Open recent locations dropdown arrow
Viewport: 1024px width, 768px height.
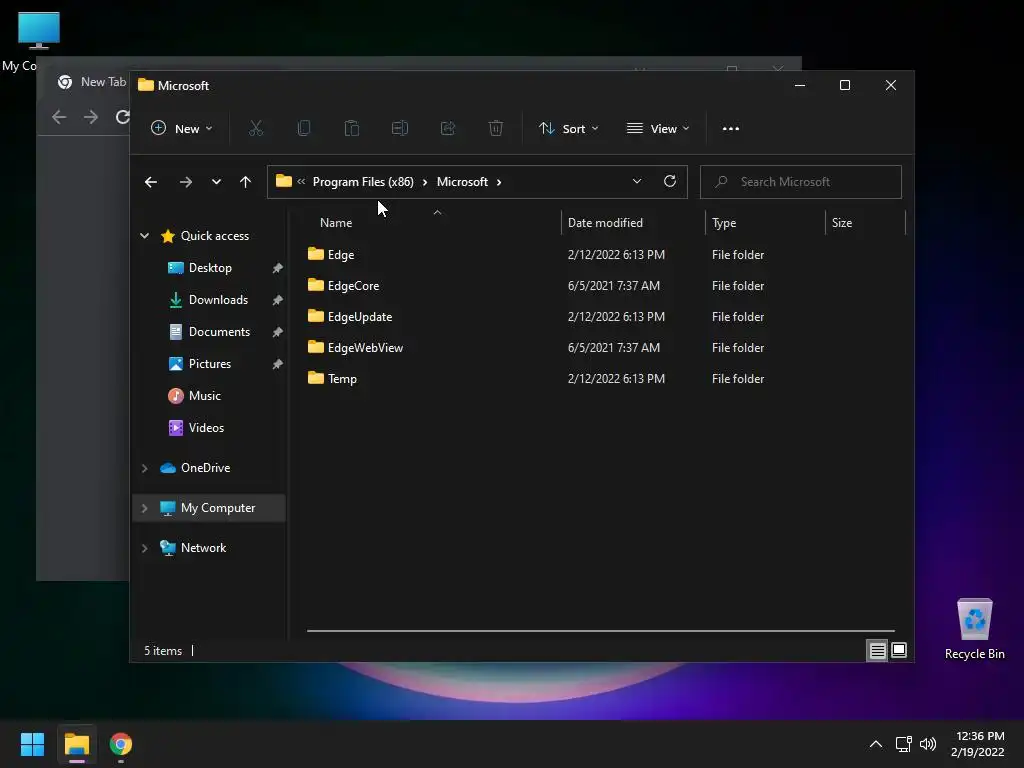[x=216, y=182]
